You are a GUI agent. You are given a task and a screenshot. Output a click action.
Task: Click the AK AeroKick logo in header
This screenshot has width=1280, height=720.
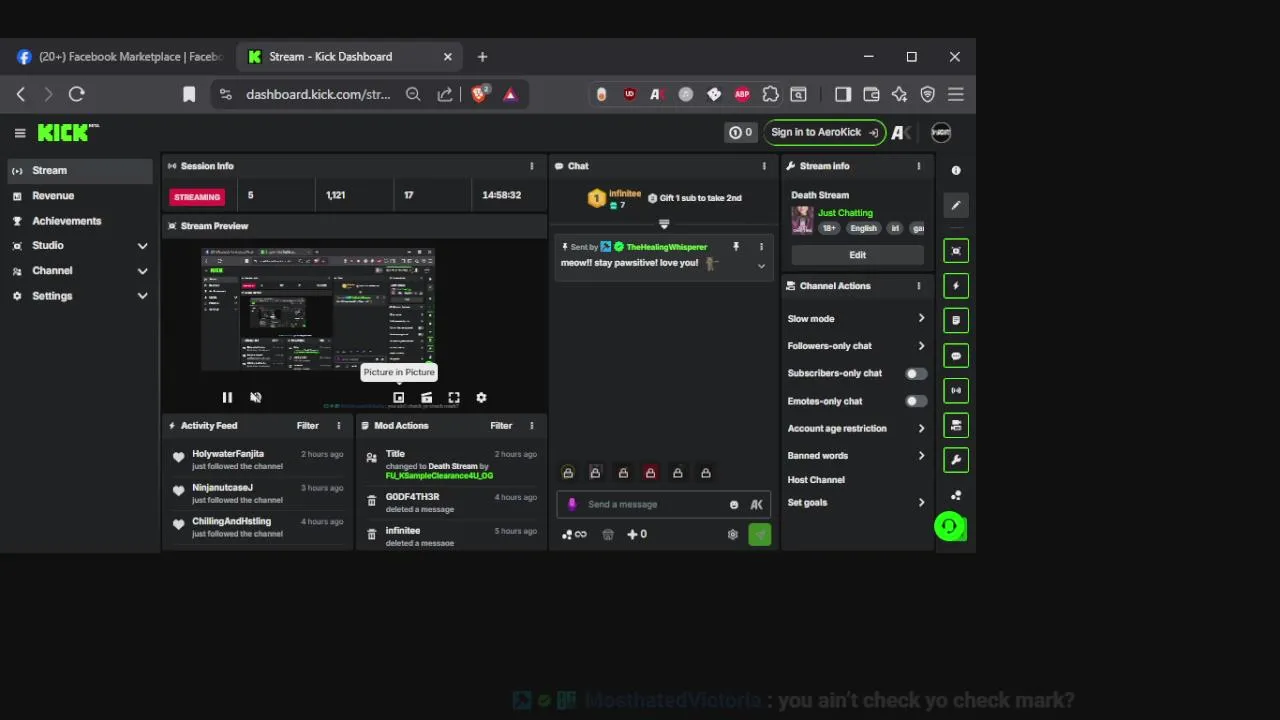point(899,132)
